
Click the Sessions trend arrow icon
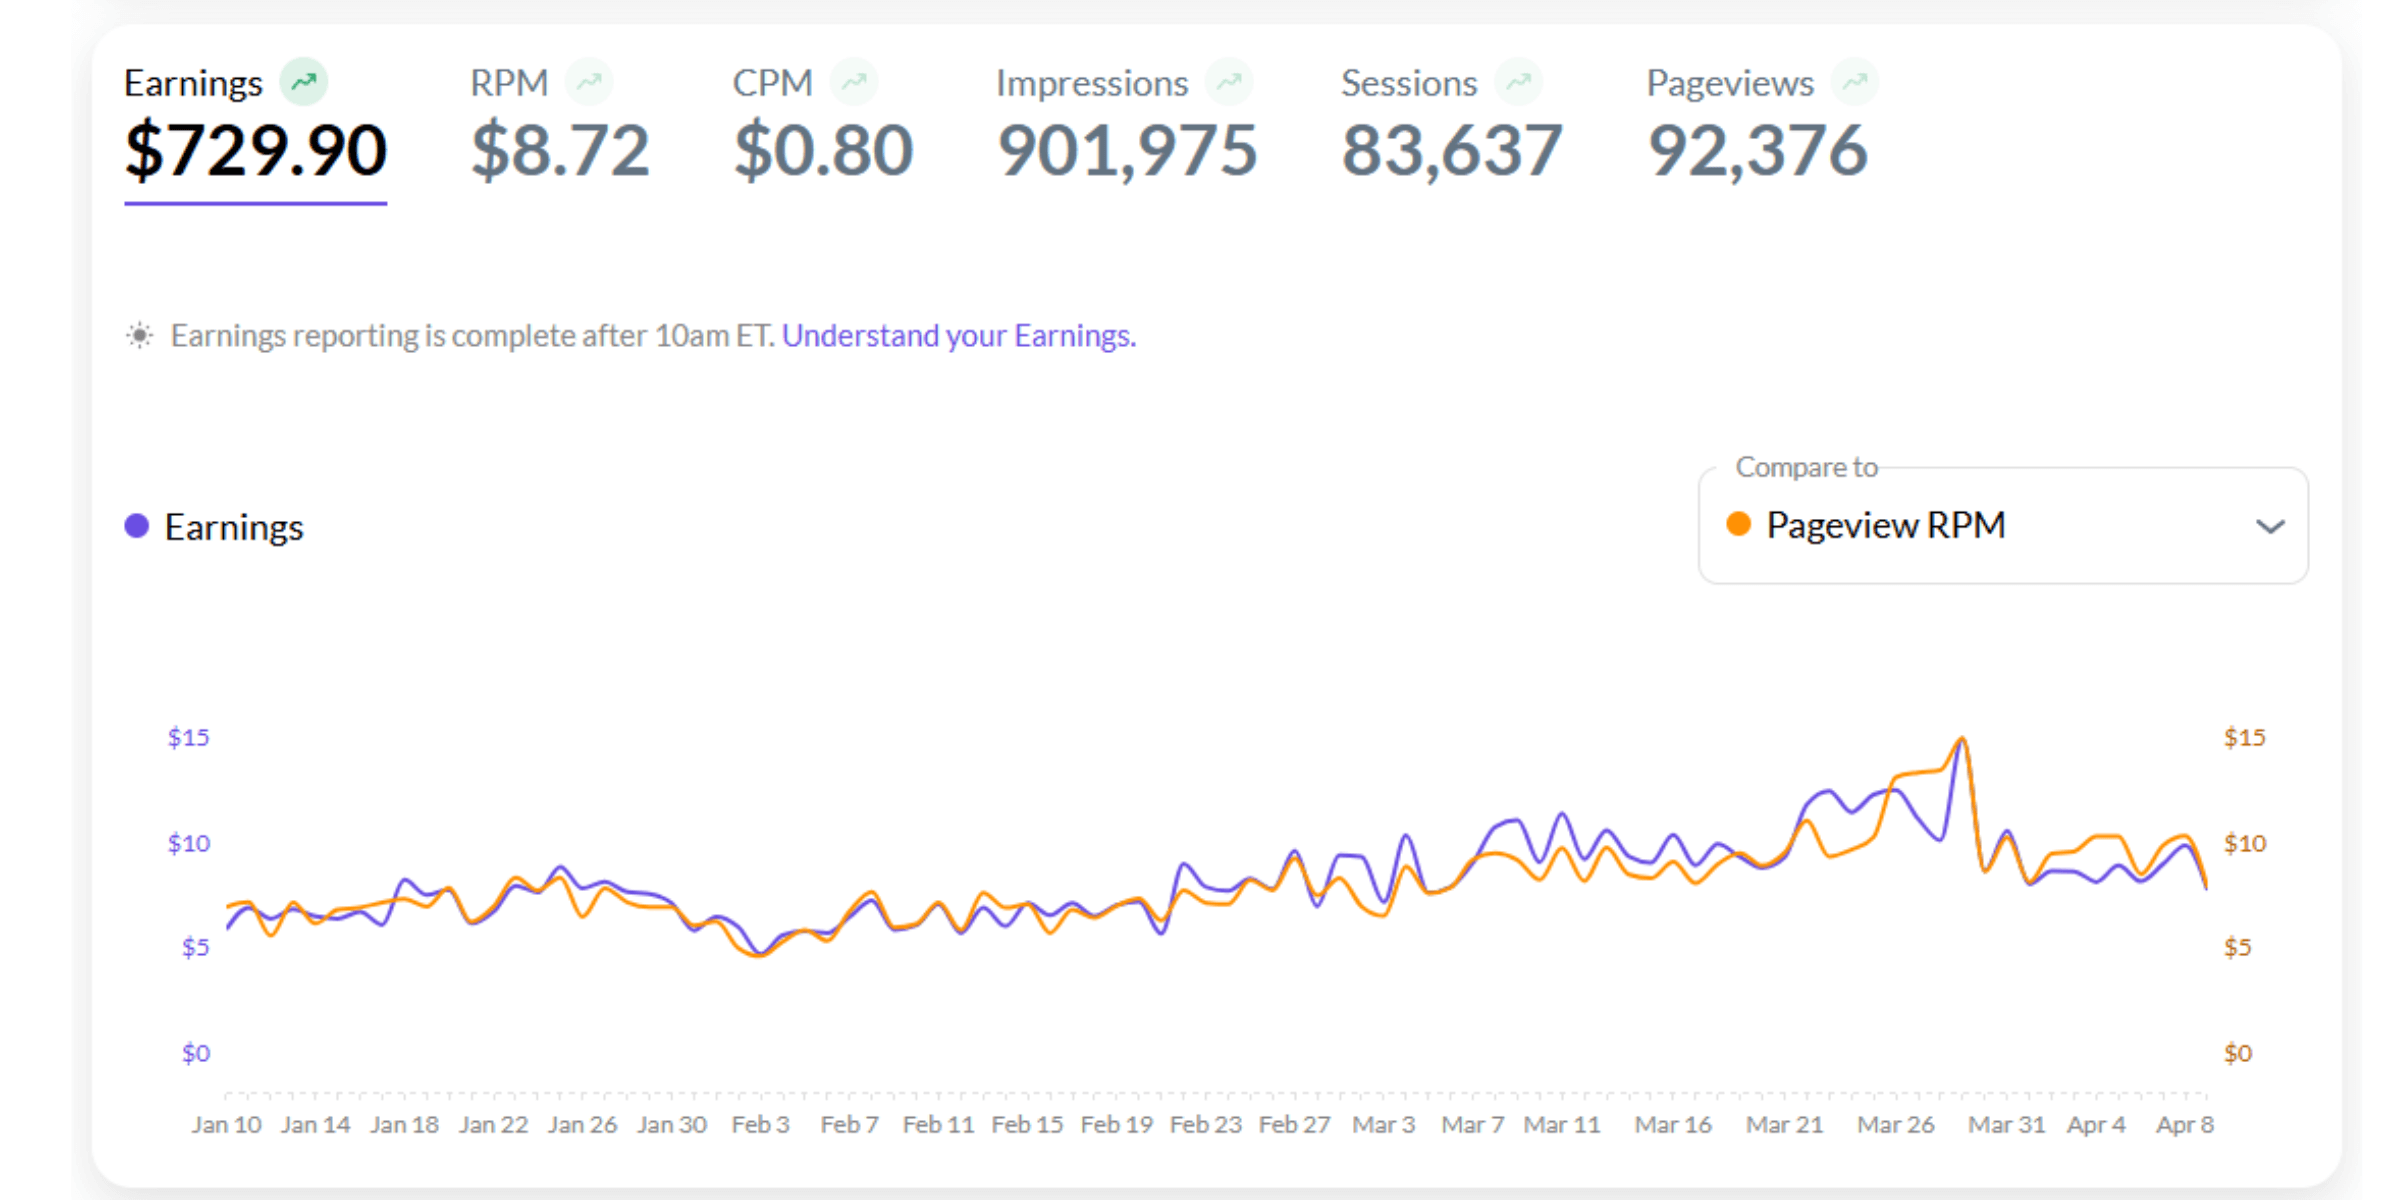pos(1518,81)
